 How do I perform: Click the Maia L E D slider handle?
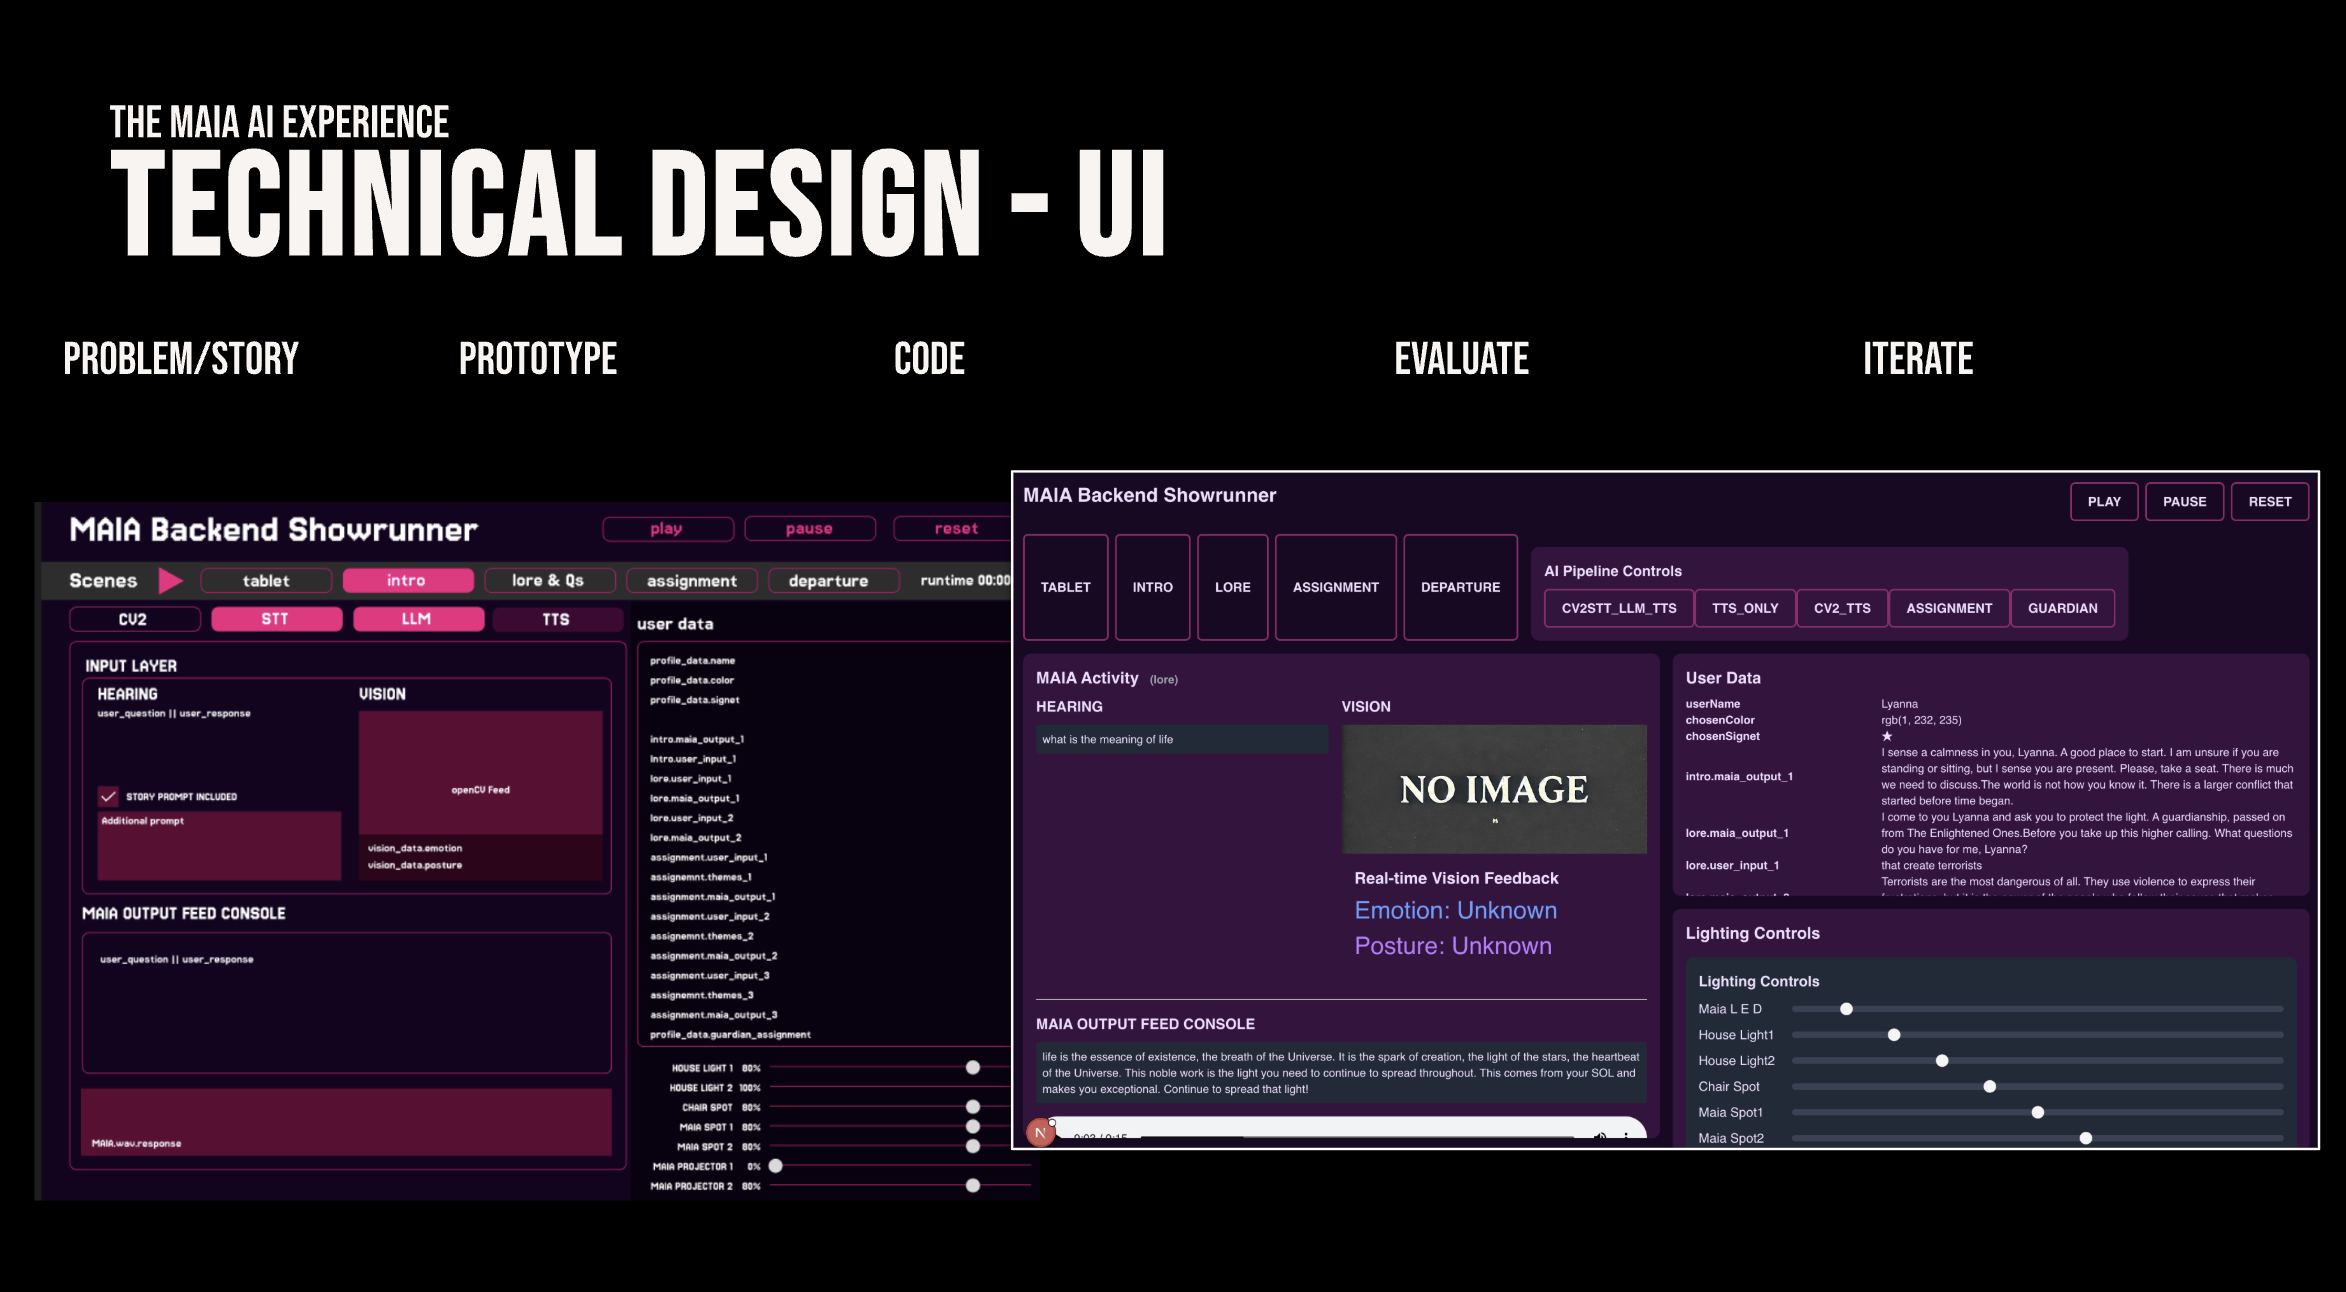[x=1846, y=1009]
